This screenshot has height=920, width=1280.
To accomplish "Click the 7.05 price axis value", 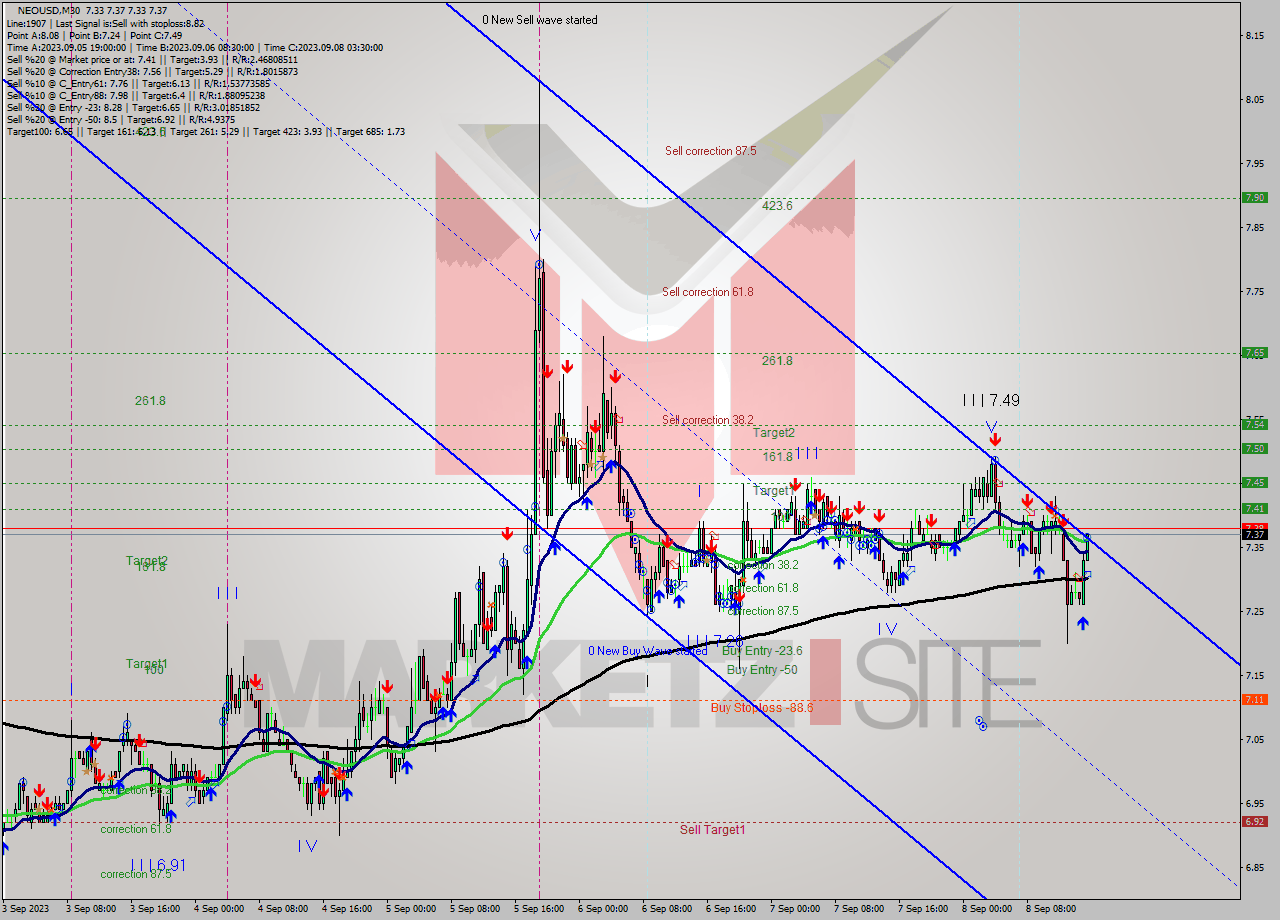I will [1254, 739].
